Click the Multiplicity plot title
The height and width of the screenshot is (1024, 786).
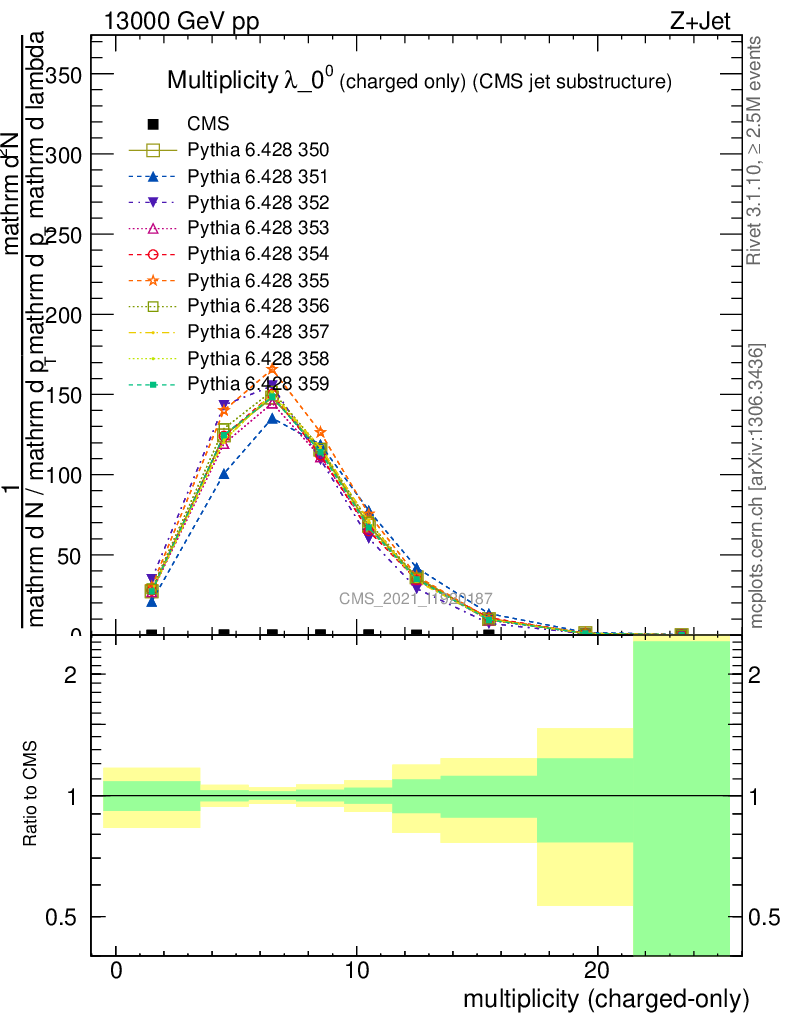pos(419,80)
